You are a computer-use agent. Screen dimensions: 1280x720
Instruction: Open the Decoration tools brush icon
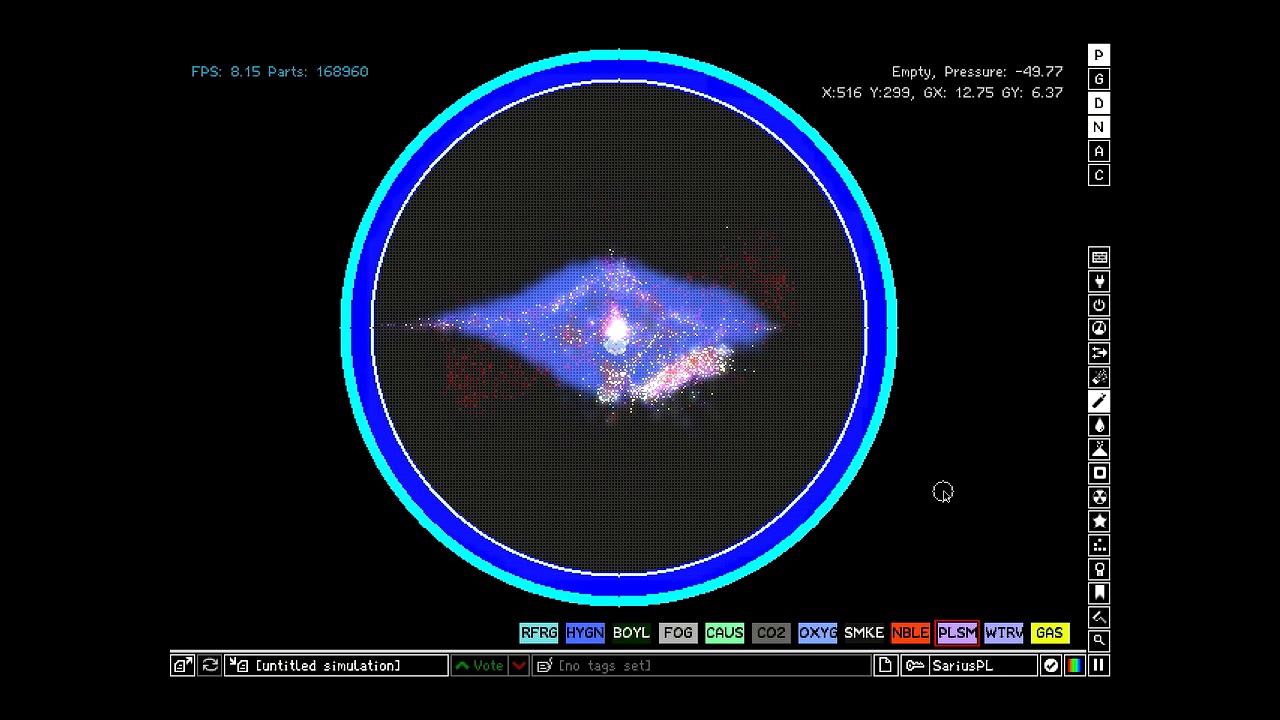click(1099, 618)
